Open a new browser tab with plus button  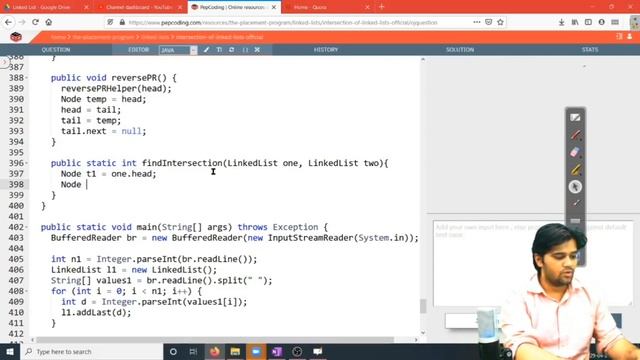[x=382, y=7]
